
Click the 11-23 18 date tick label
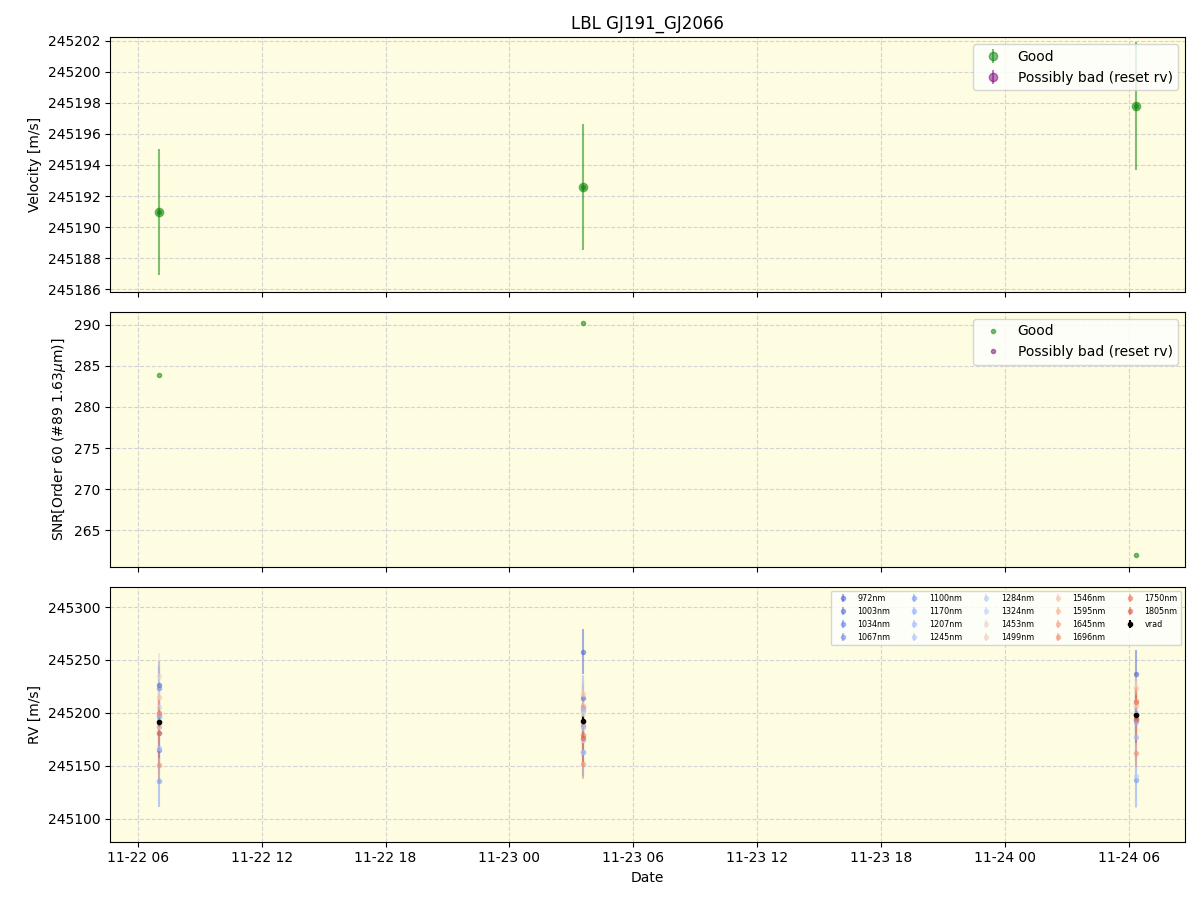[x=881, y=857]
